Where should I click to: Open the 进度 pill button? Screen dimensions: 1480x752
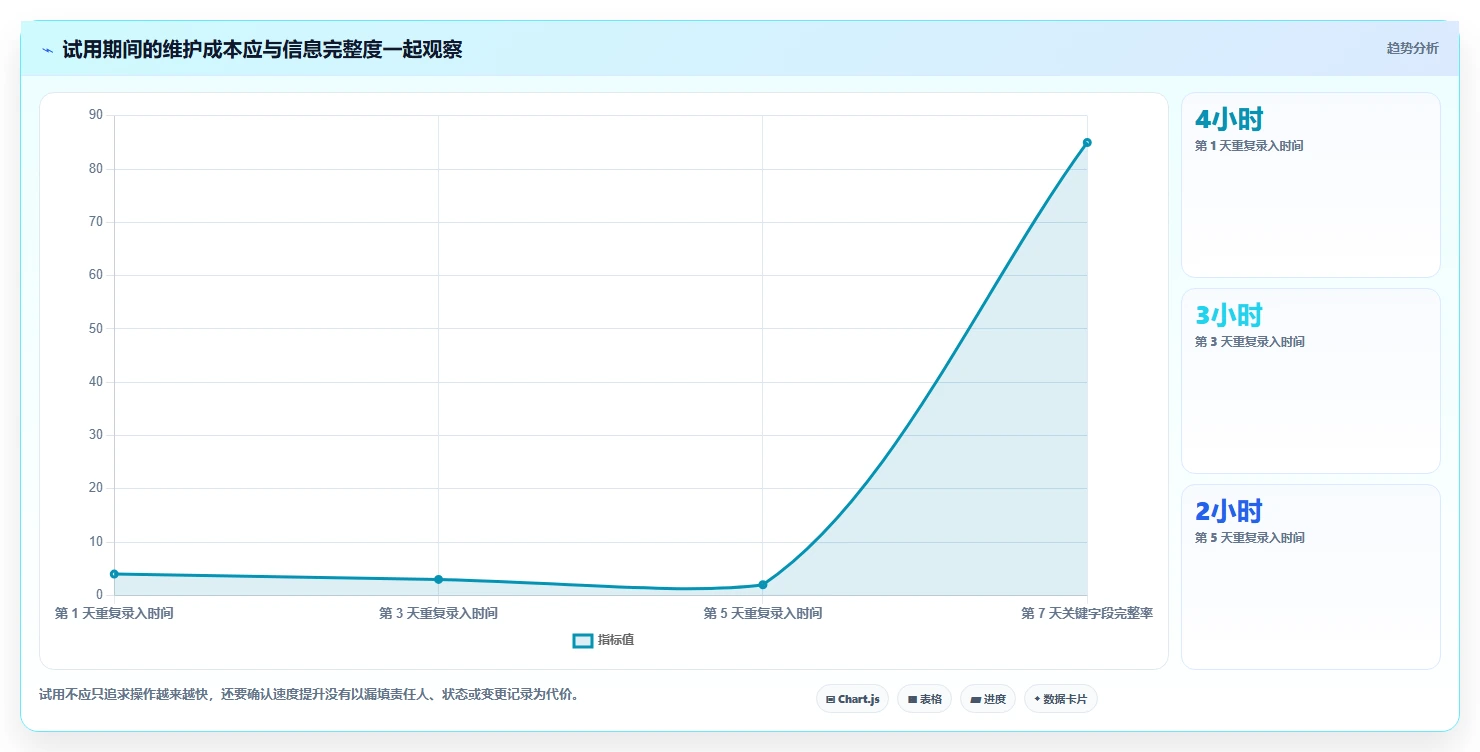[x=987, y=699]
